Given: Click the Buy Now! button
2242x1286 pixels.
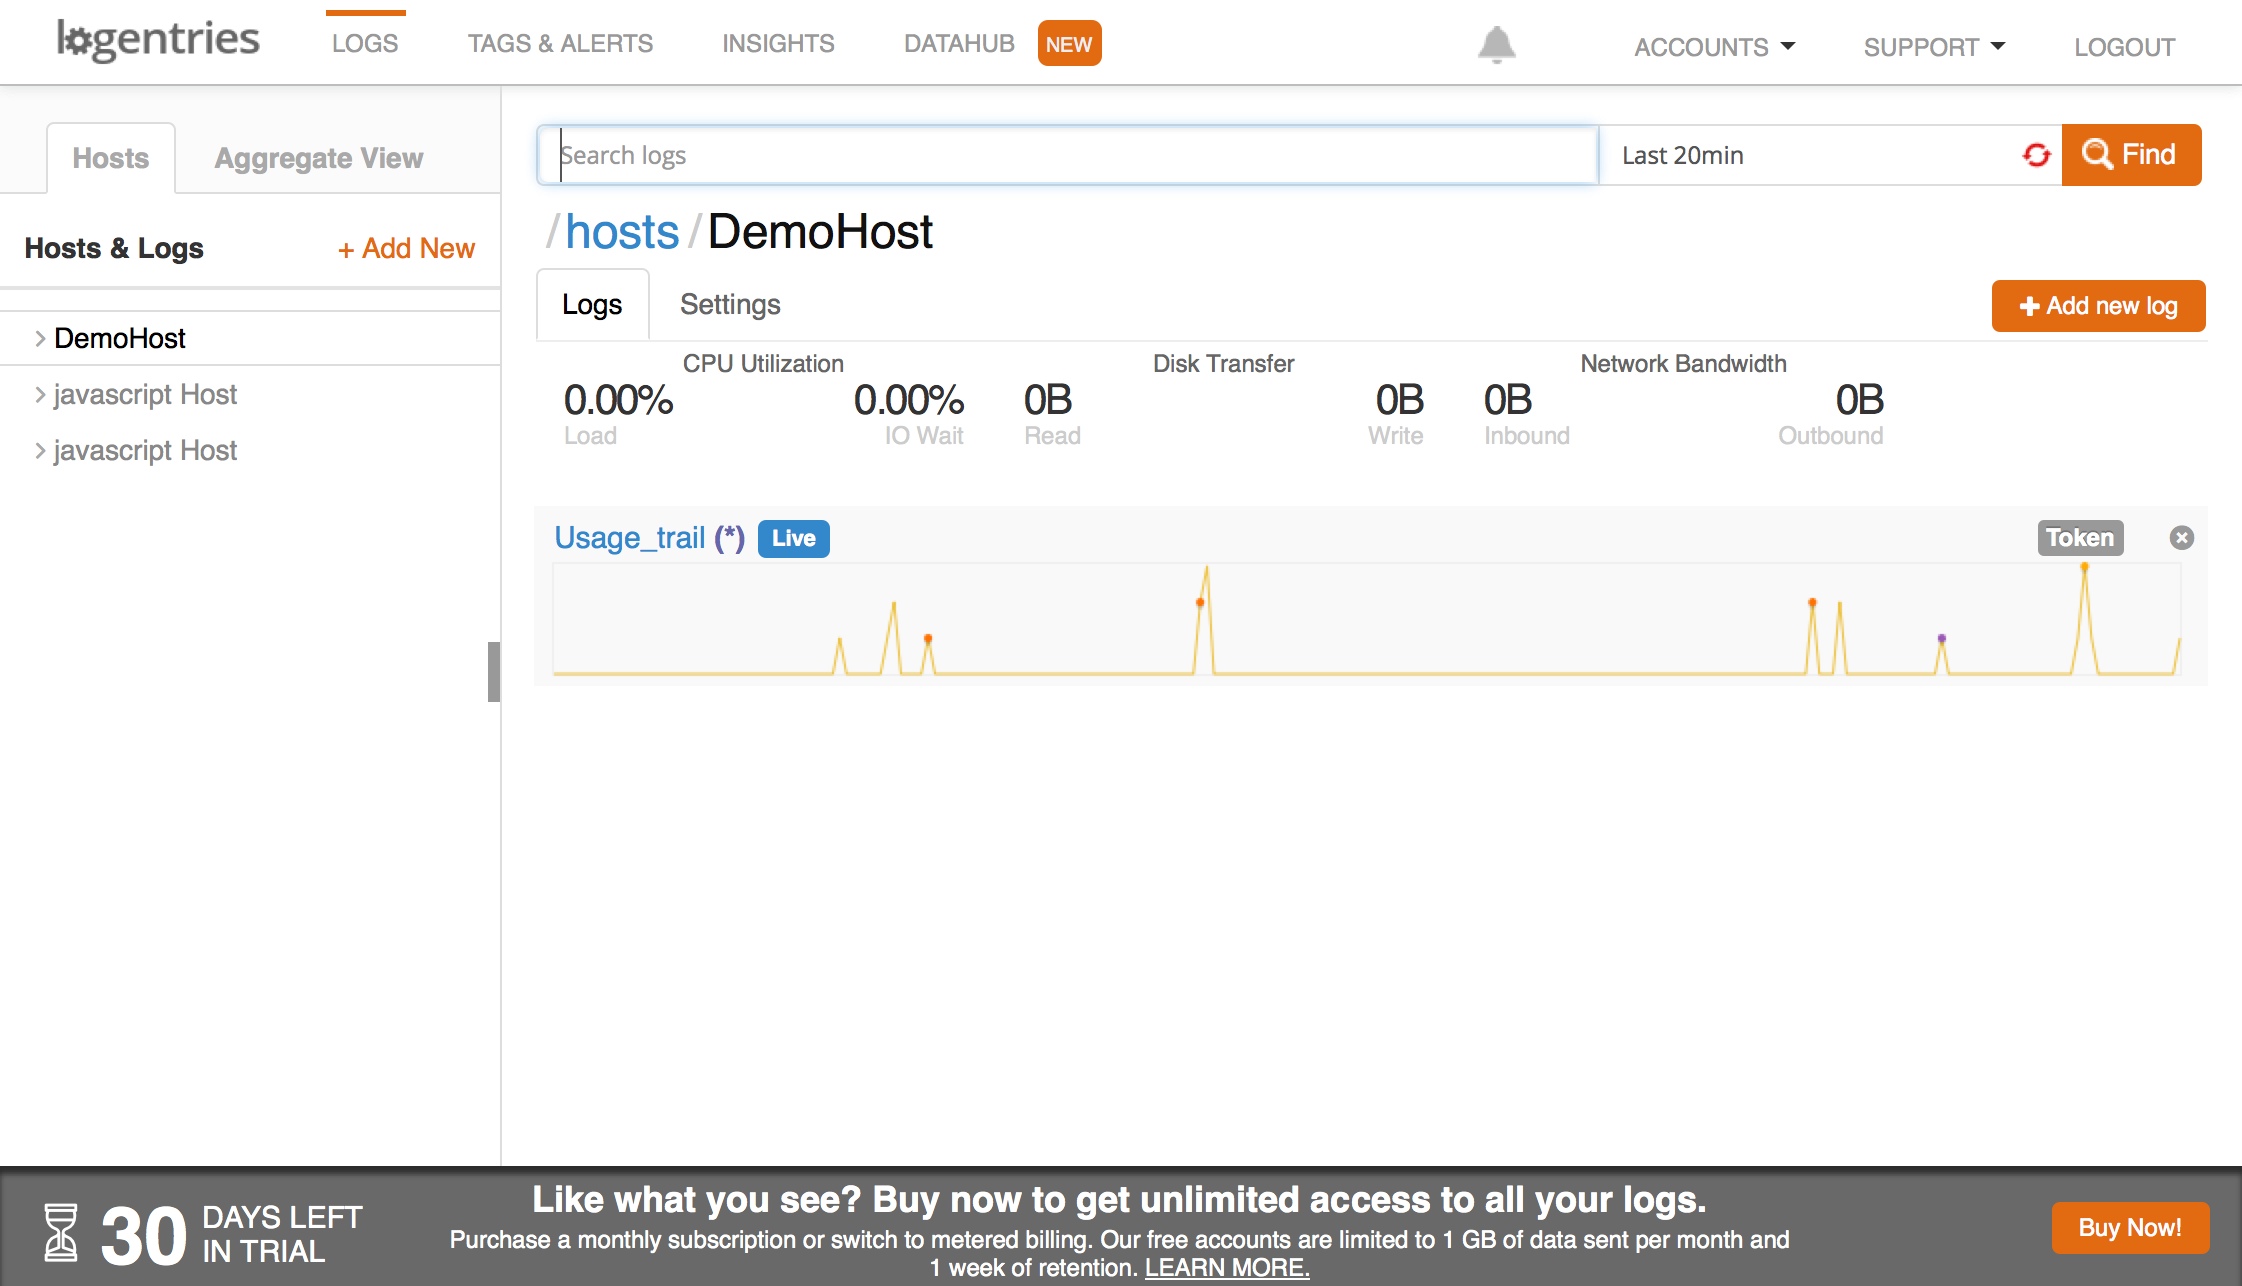Looking at the screenshot, I should (2129, 1227).
